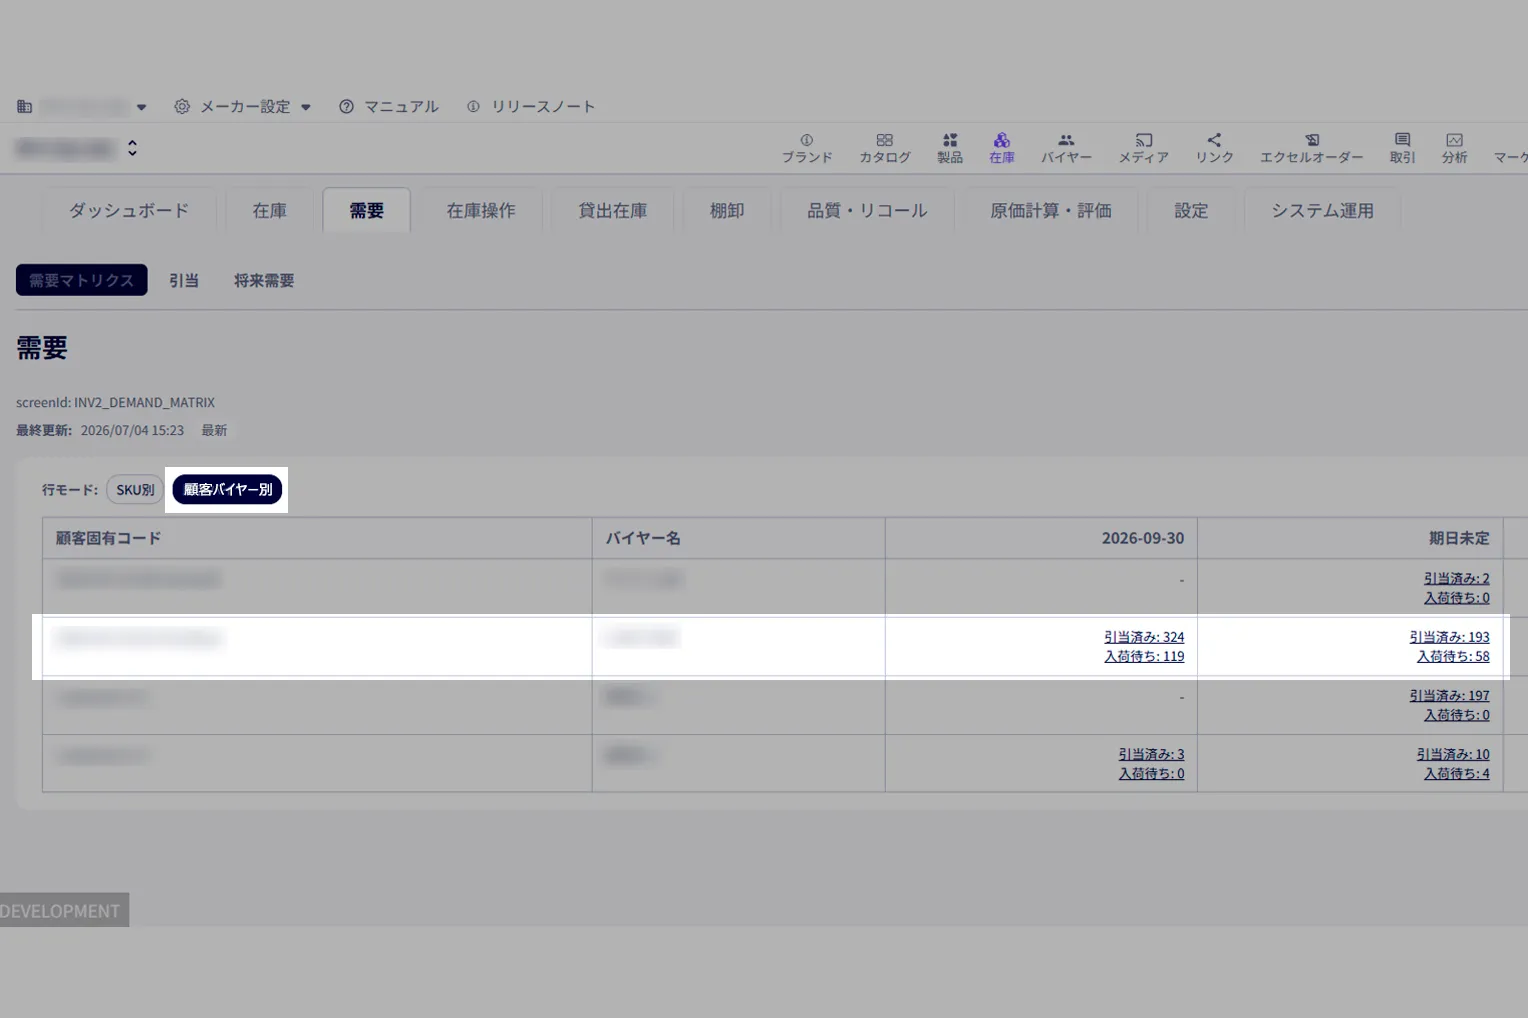Open the バイヤー navigation icon
The height and width of the screenshot is (1018, 1528).
tap(1066, 148)
